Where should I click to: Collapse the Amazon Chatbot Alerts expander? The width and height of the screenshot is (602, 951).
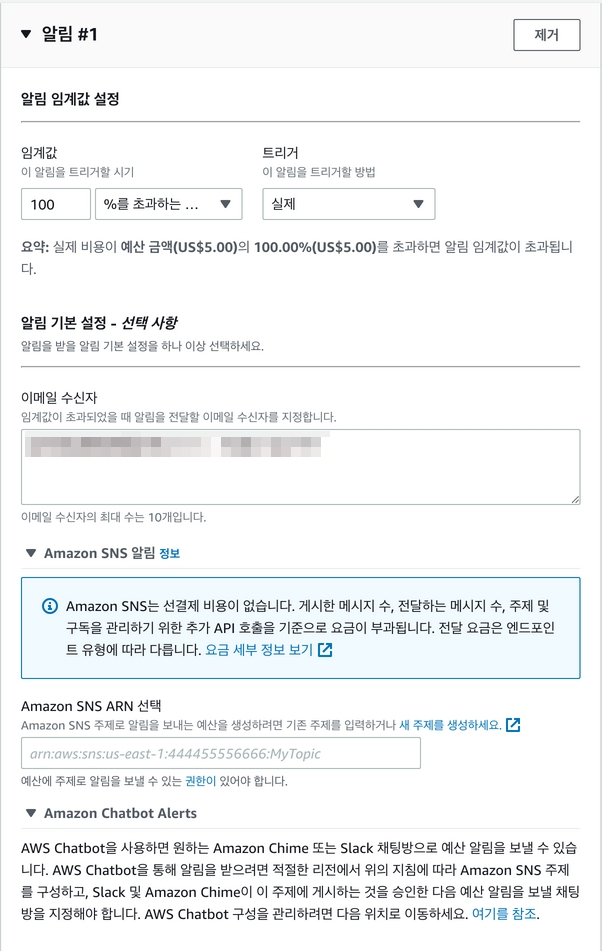click(x=32, y=813)
